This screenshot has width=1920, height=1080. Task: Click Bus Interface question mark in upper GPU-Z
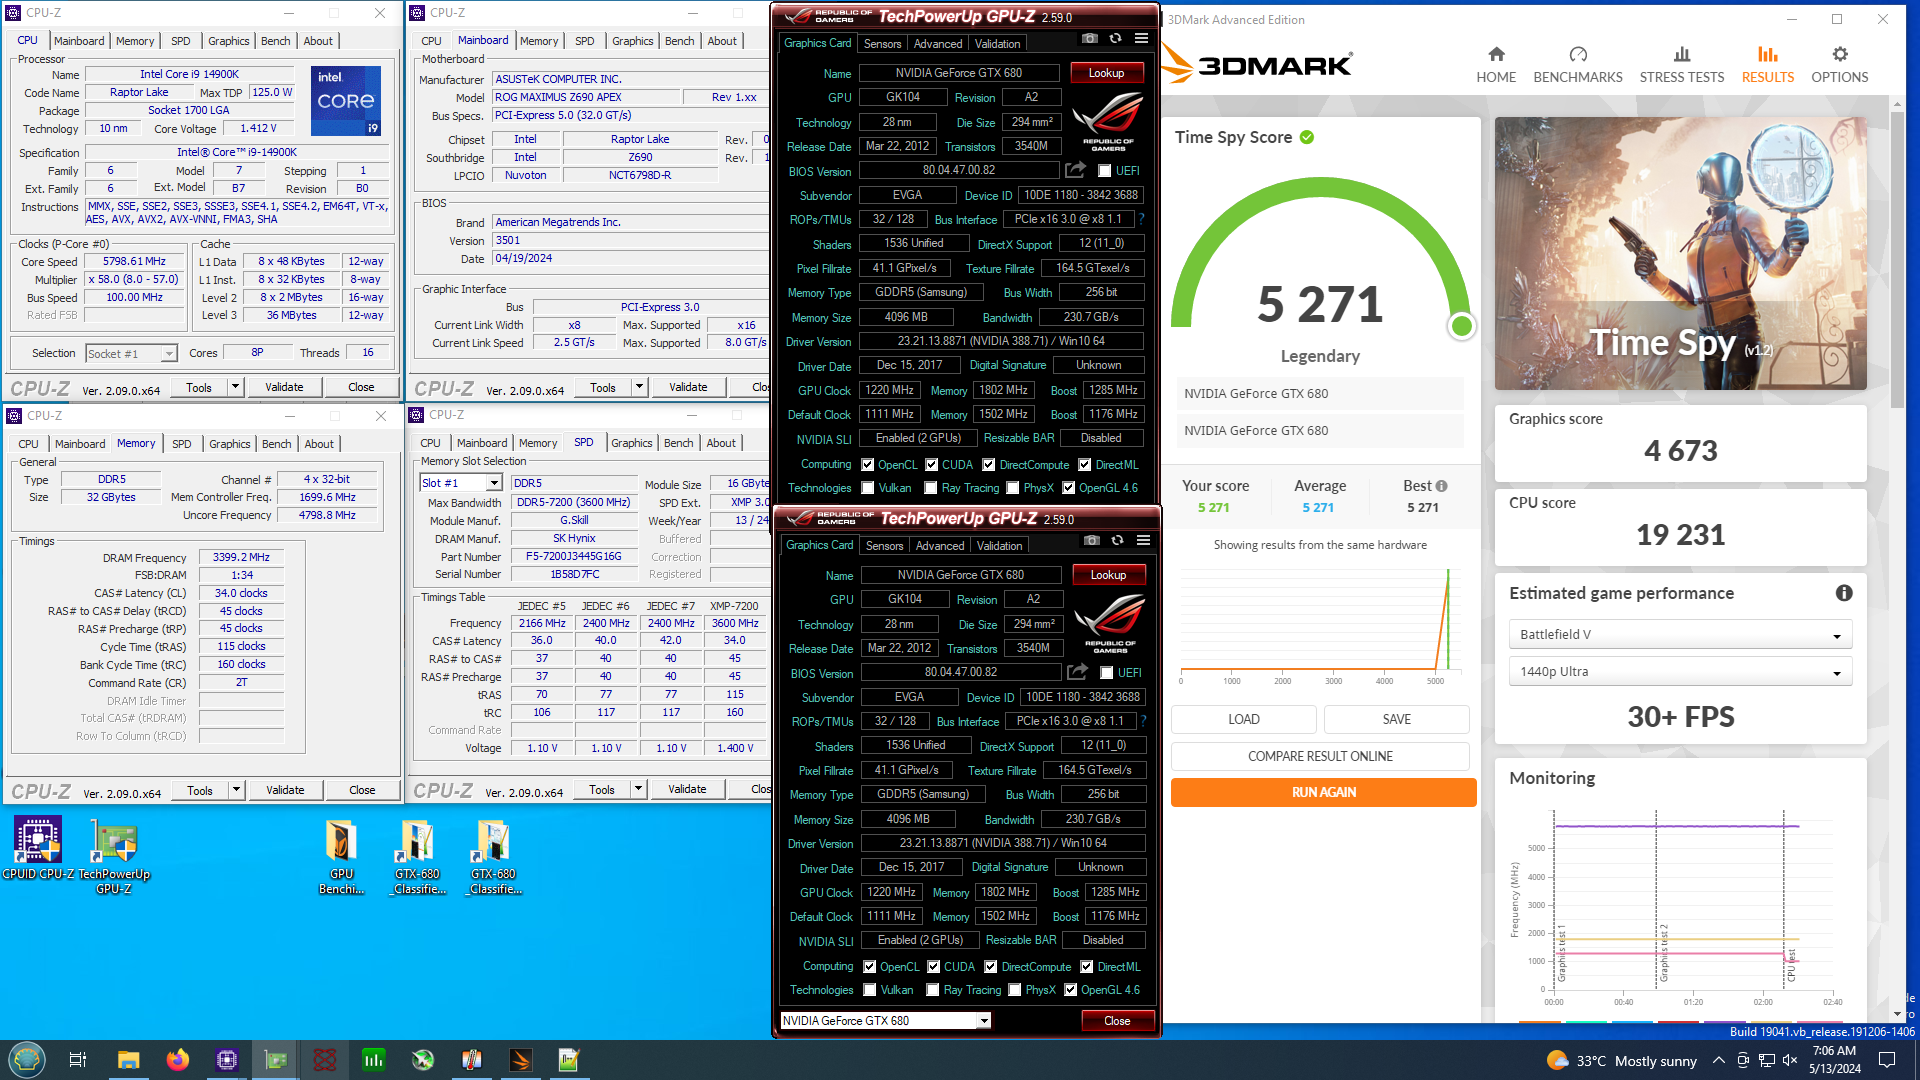pyautogui.click(x=1141, y=219)
